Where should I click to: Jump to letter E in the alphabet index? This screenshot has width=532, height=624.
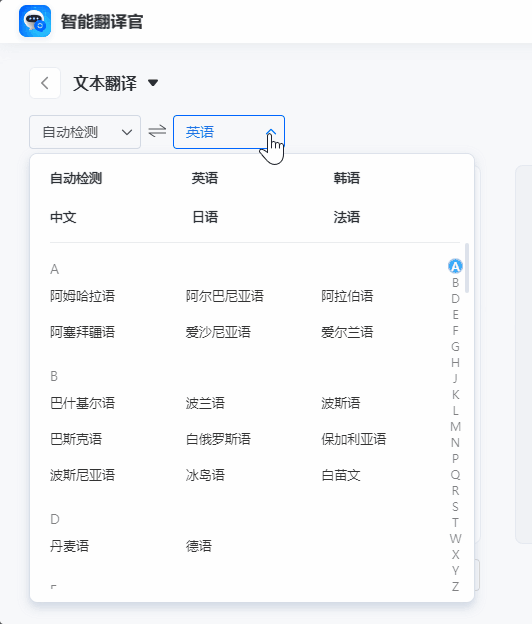pos(456,315)
